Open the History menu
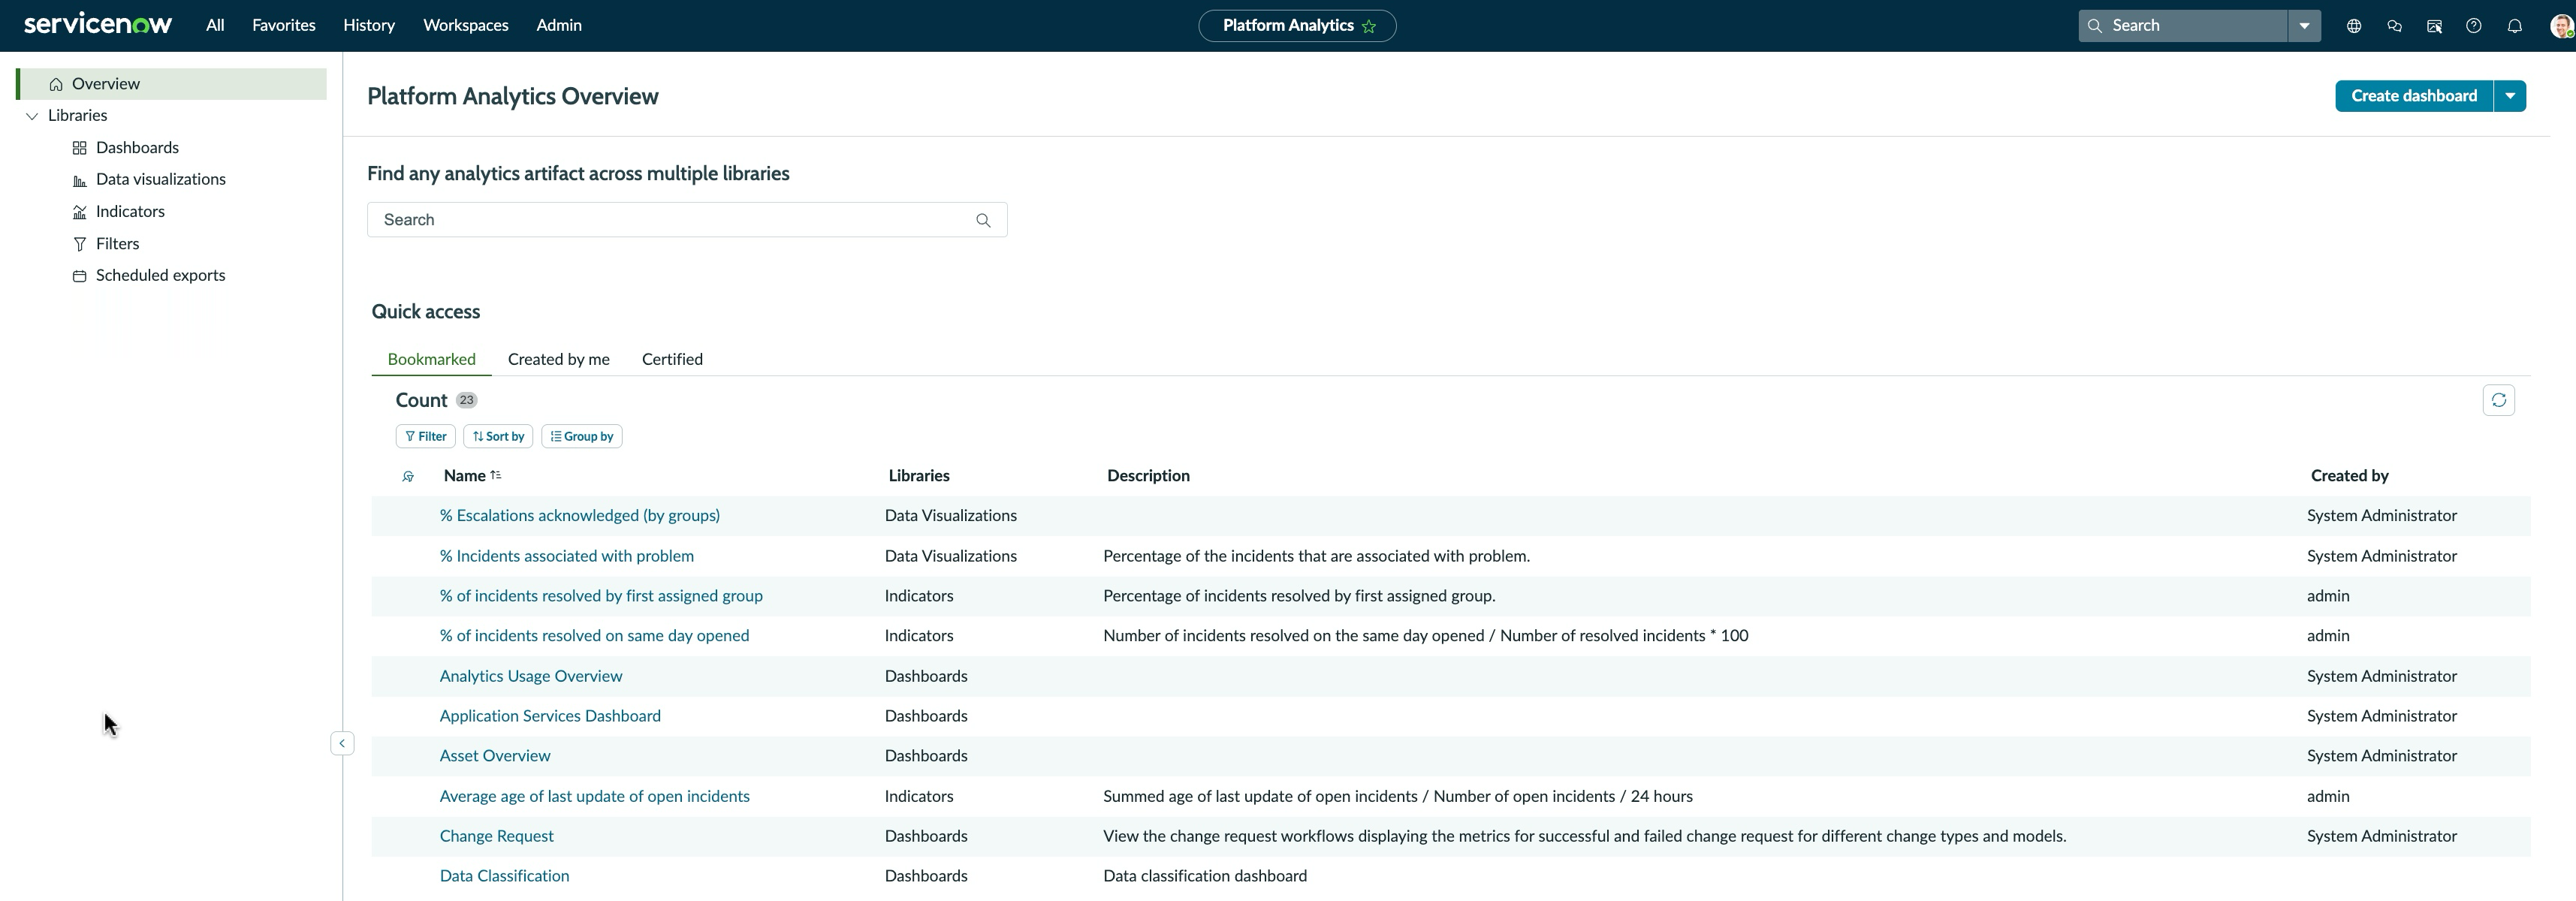This screenshot has width=2576, height=901. point(369,25)
